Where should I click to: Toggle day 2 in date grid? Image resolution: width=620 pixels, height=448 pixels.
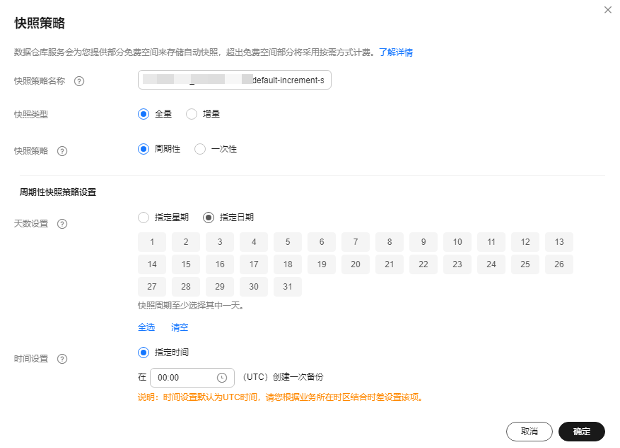186,242
